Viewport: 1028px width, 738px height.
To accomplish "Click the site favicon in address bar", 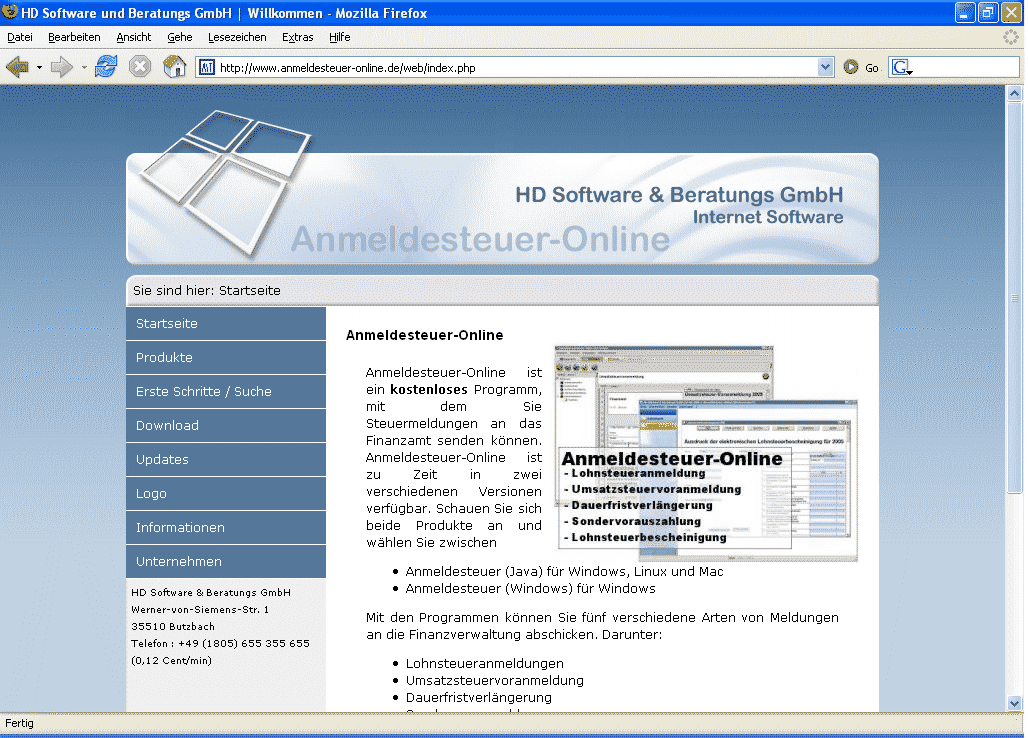I will pyautogui.click(x=207, y=68).
